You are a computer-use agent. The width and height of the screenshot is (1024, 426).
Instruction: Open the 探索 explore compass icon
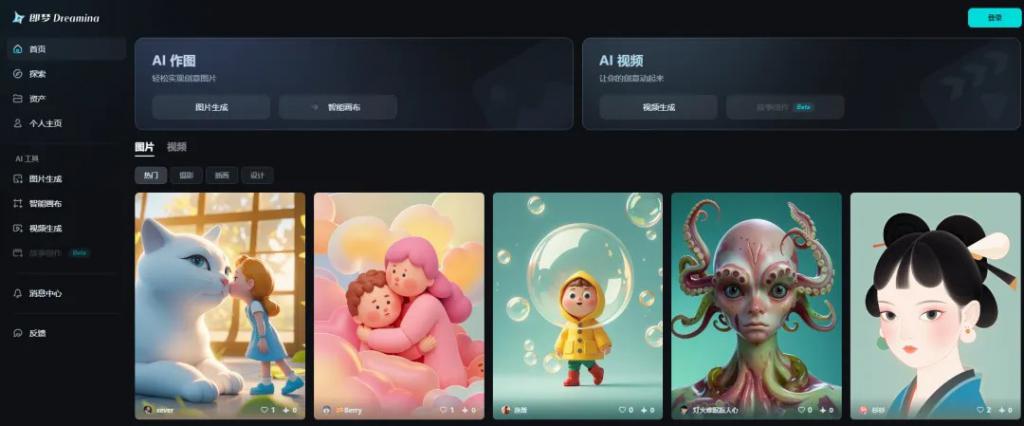coord(18,74)
